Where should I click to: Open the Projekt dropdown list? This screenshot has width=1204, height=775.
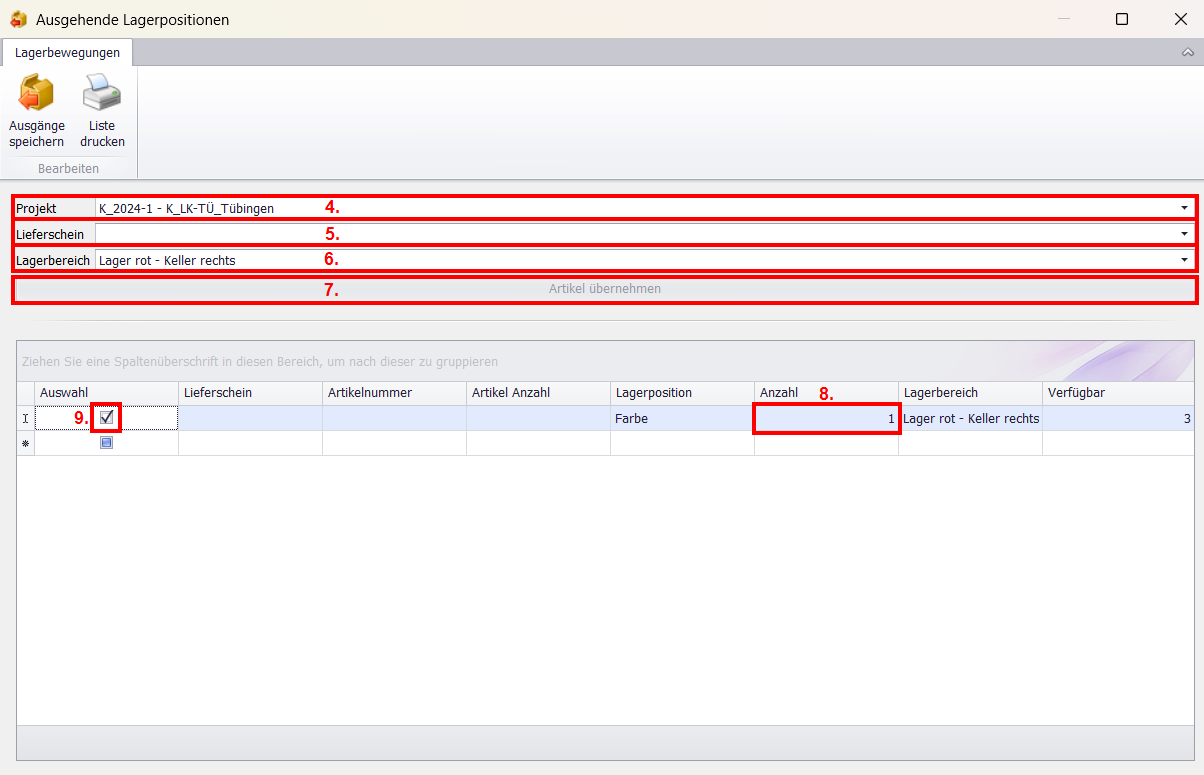1184,208
